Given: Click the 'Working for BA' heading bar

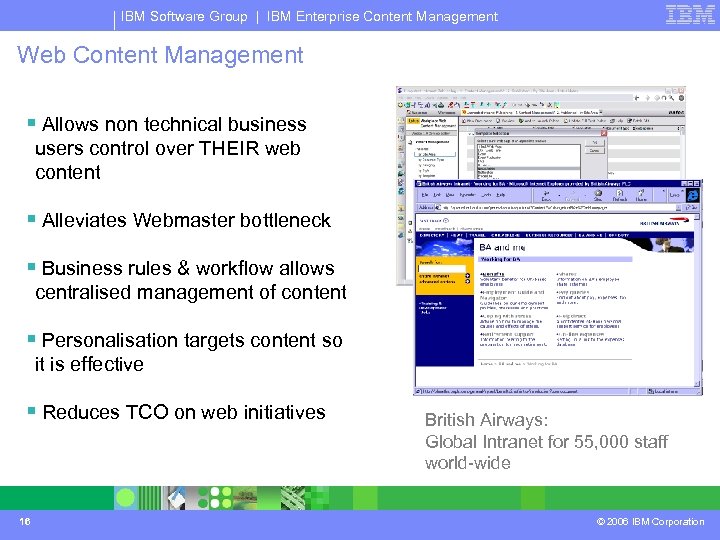Looking at the screenshot, I should [556, 259].
